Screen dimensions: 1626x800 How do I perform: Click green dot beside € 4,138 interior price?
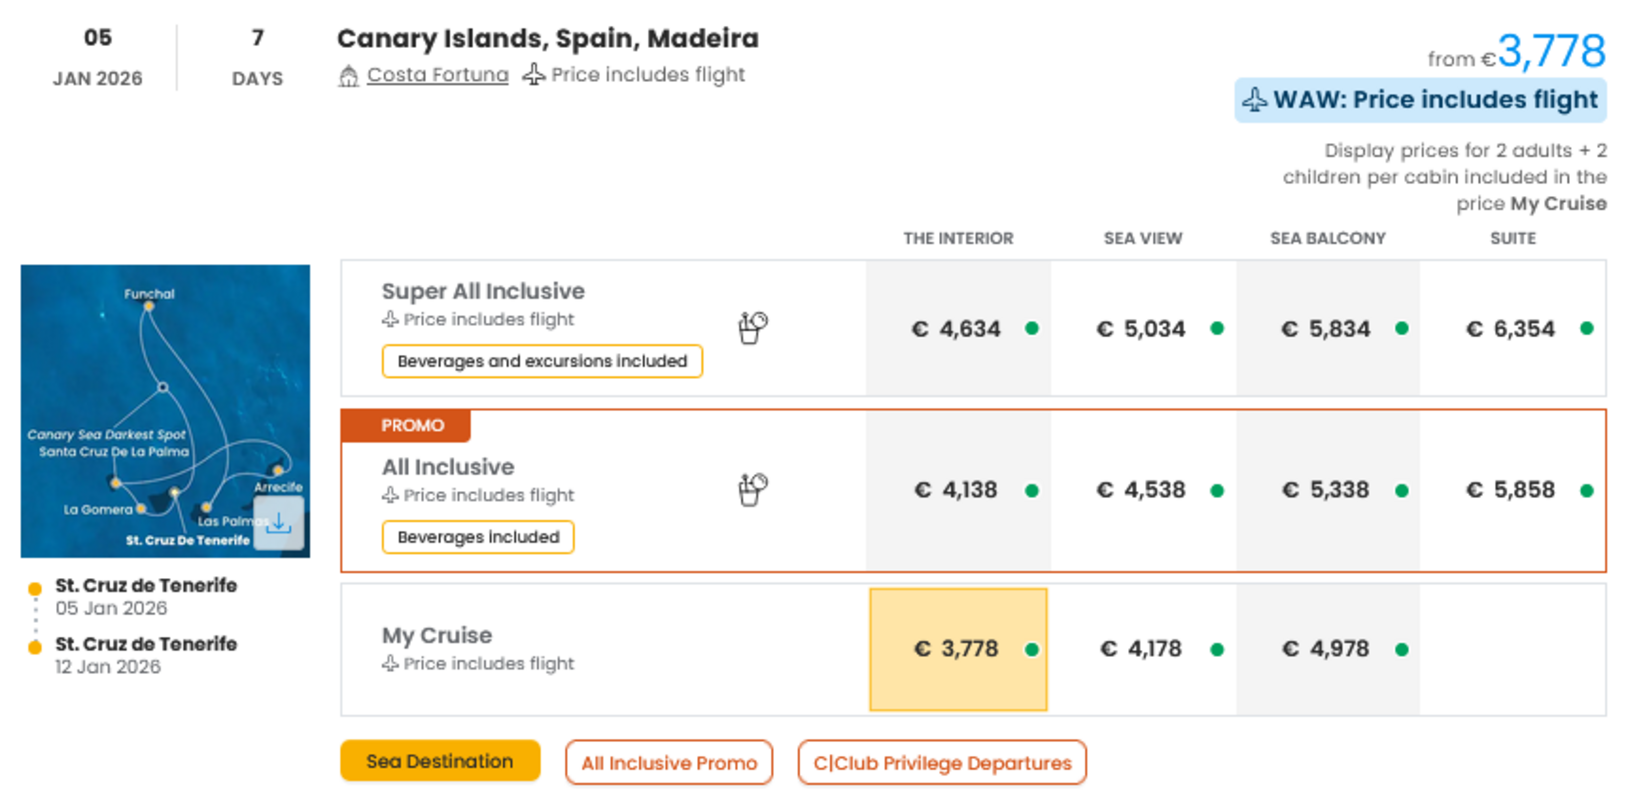1031,490
